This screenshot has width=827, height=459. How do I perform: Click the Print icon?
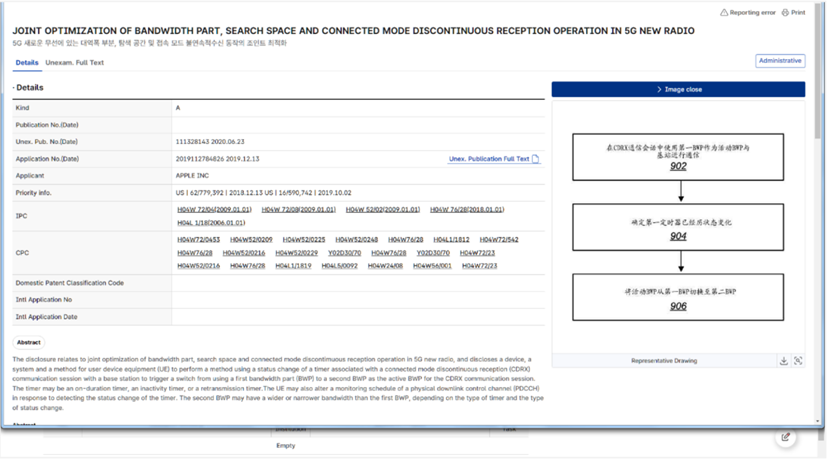(x=786, y=13)
